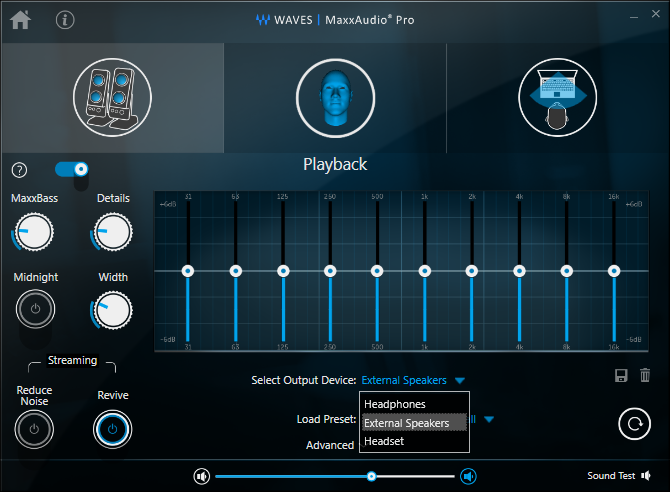Viewport: 670px width, 492px height.
Task: Minimize the MaxxAudio Pro window
Action: (634, 17)
